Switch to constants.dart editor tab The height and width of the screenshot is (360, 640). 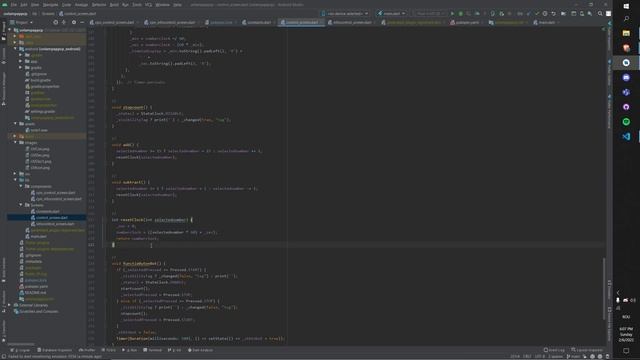(x=259, y=22)
